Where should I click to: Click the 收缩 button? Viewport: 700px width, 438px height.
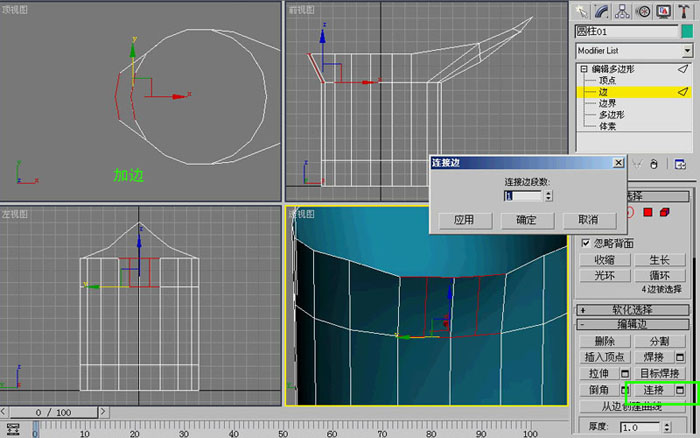(604, 260)
